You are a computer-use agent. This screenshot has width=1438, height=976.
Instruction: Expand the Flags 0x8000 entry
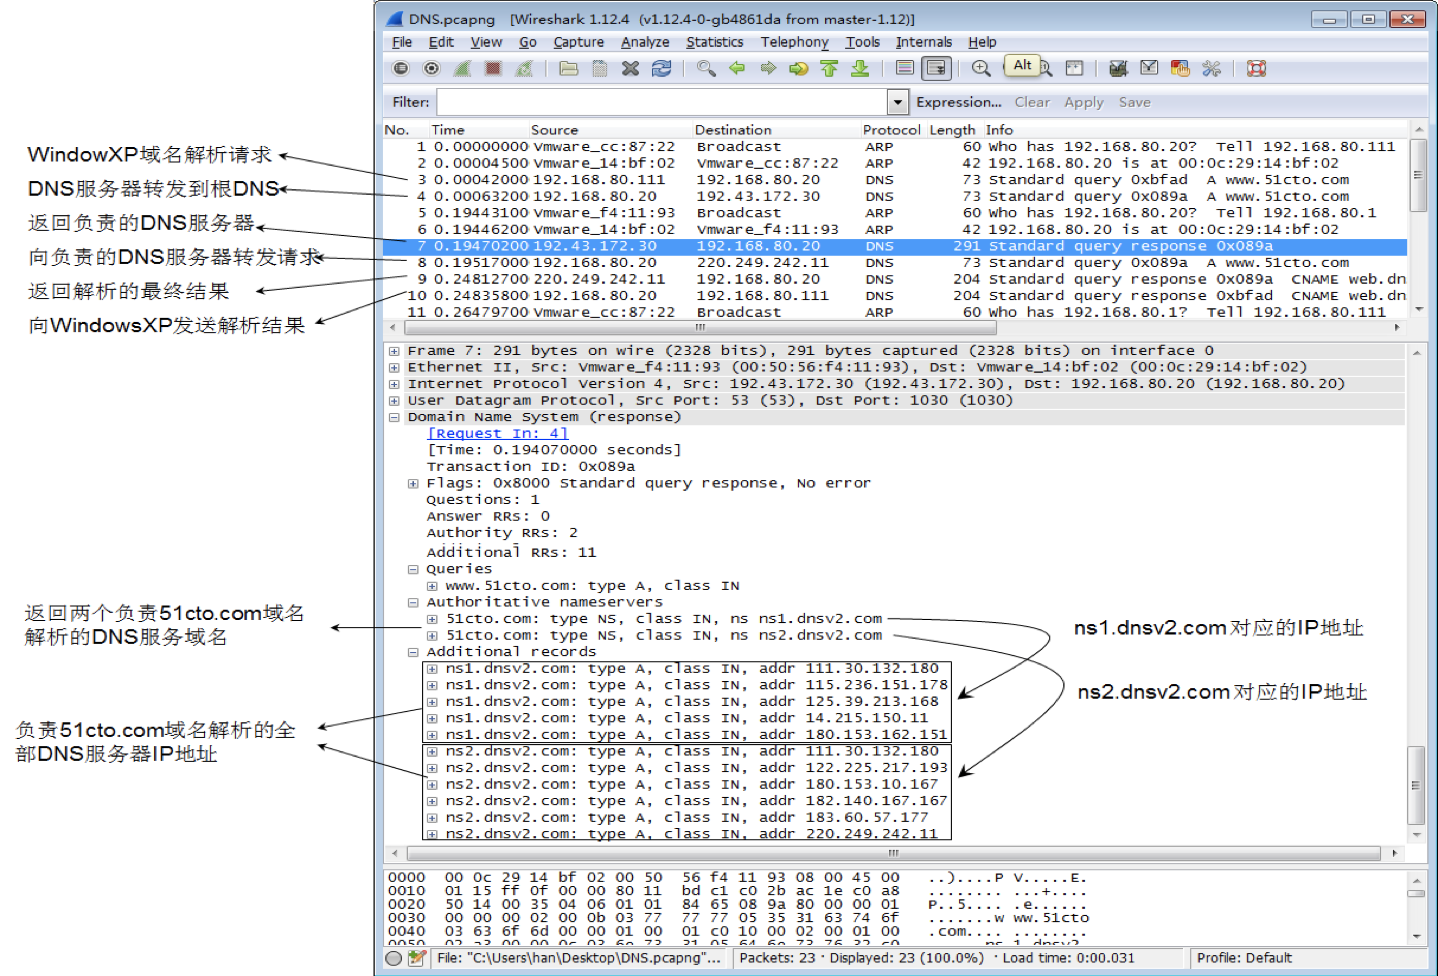413,484
